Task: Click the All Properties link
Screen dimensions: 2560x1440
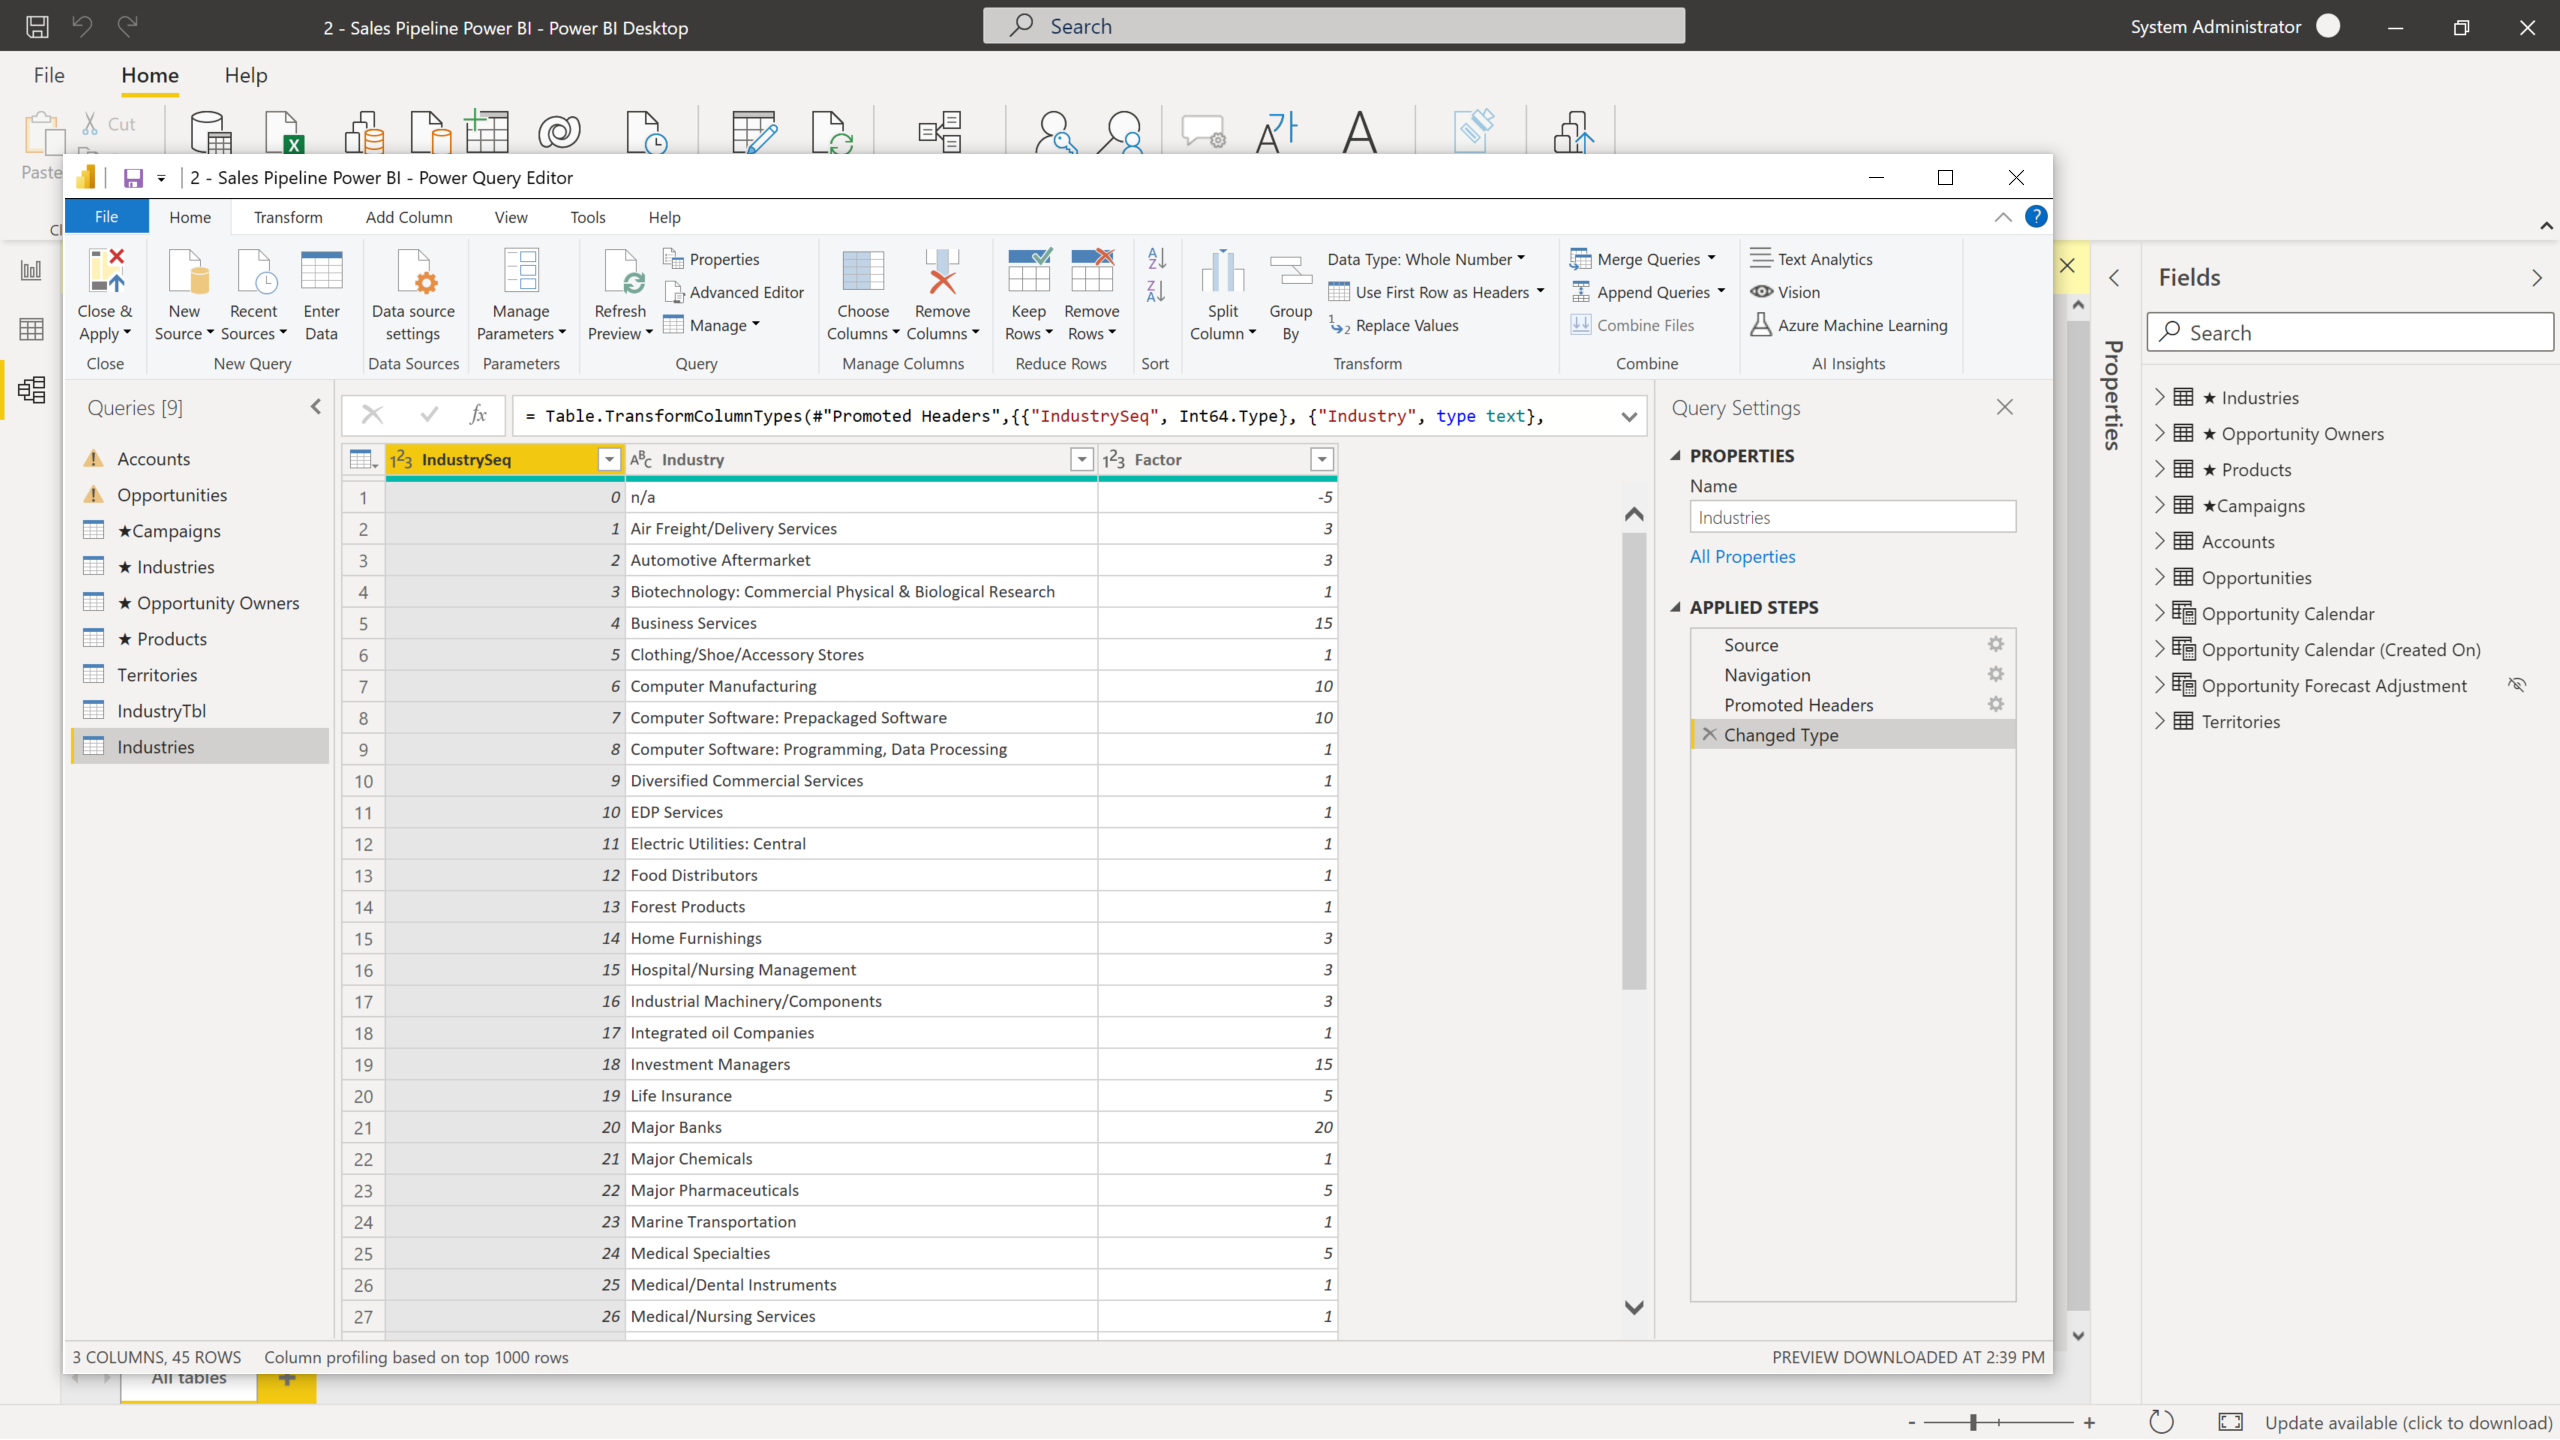Action: (x=1741, y=556)
